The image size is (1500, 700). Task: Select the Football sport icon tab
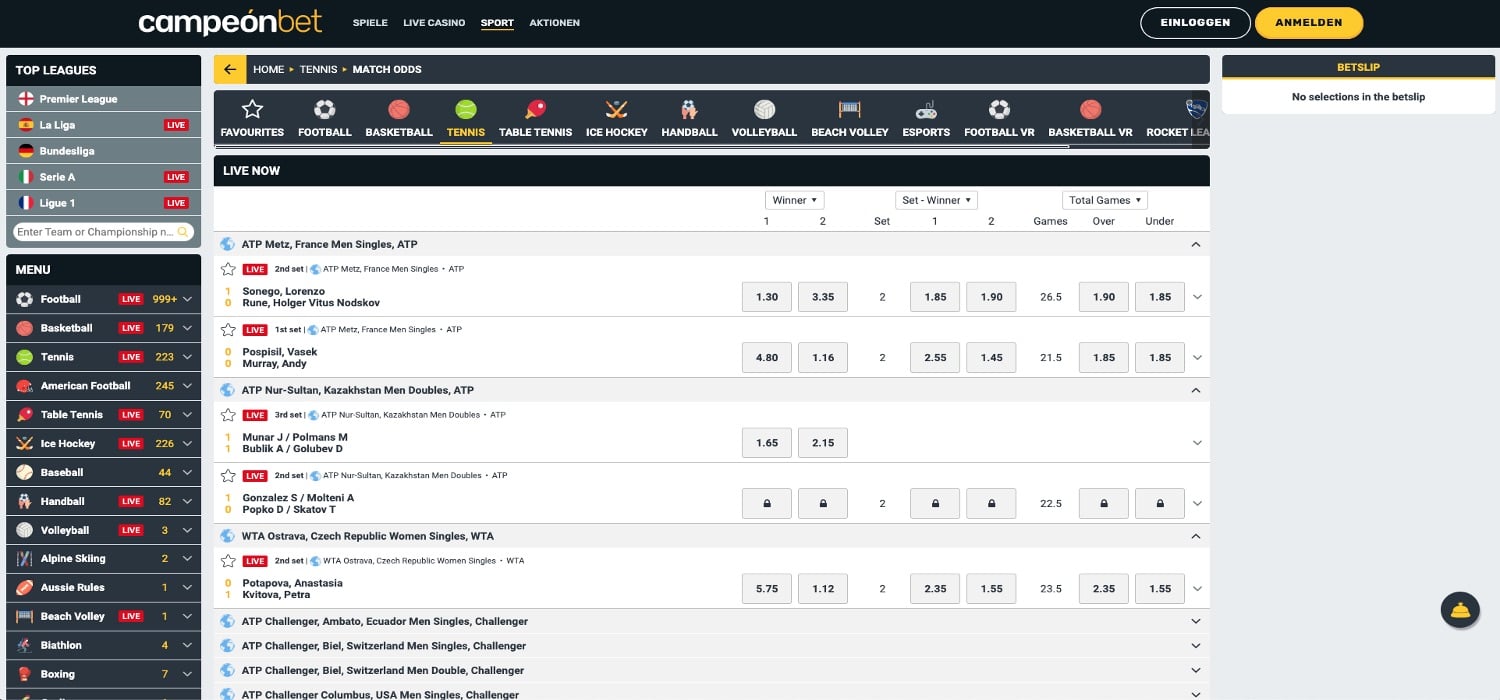(x=325, y=118)
